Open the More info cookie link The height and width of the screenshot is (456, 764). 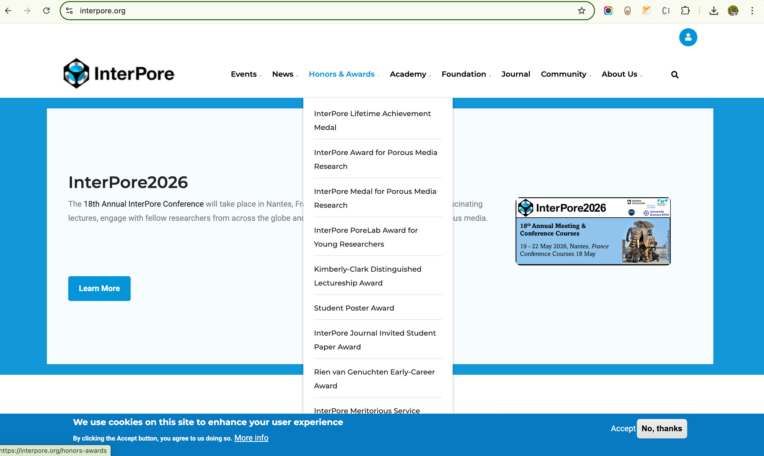251,438
